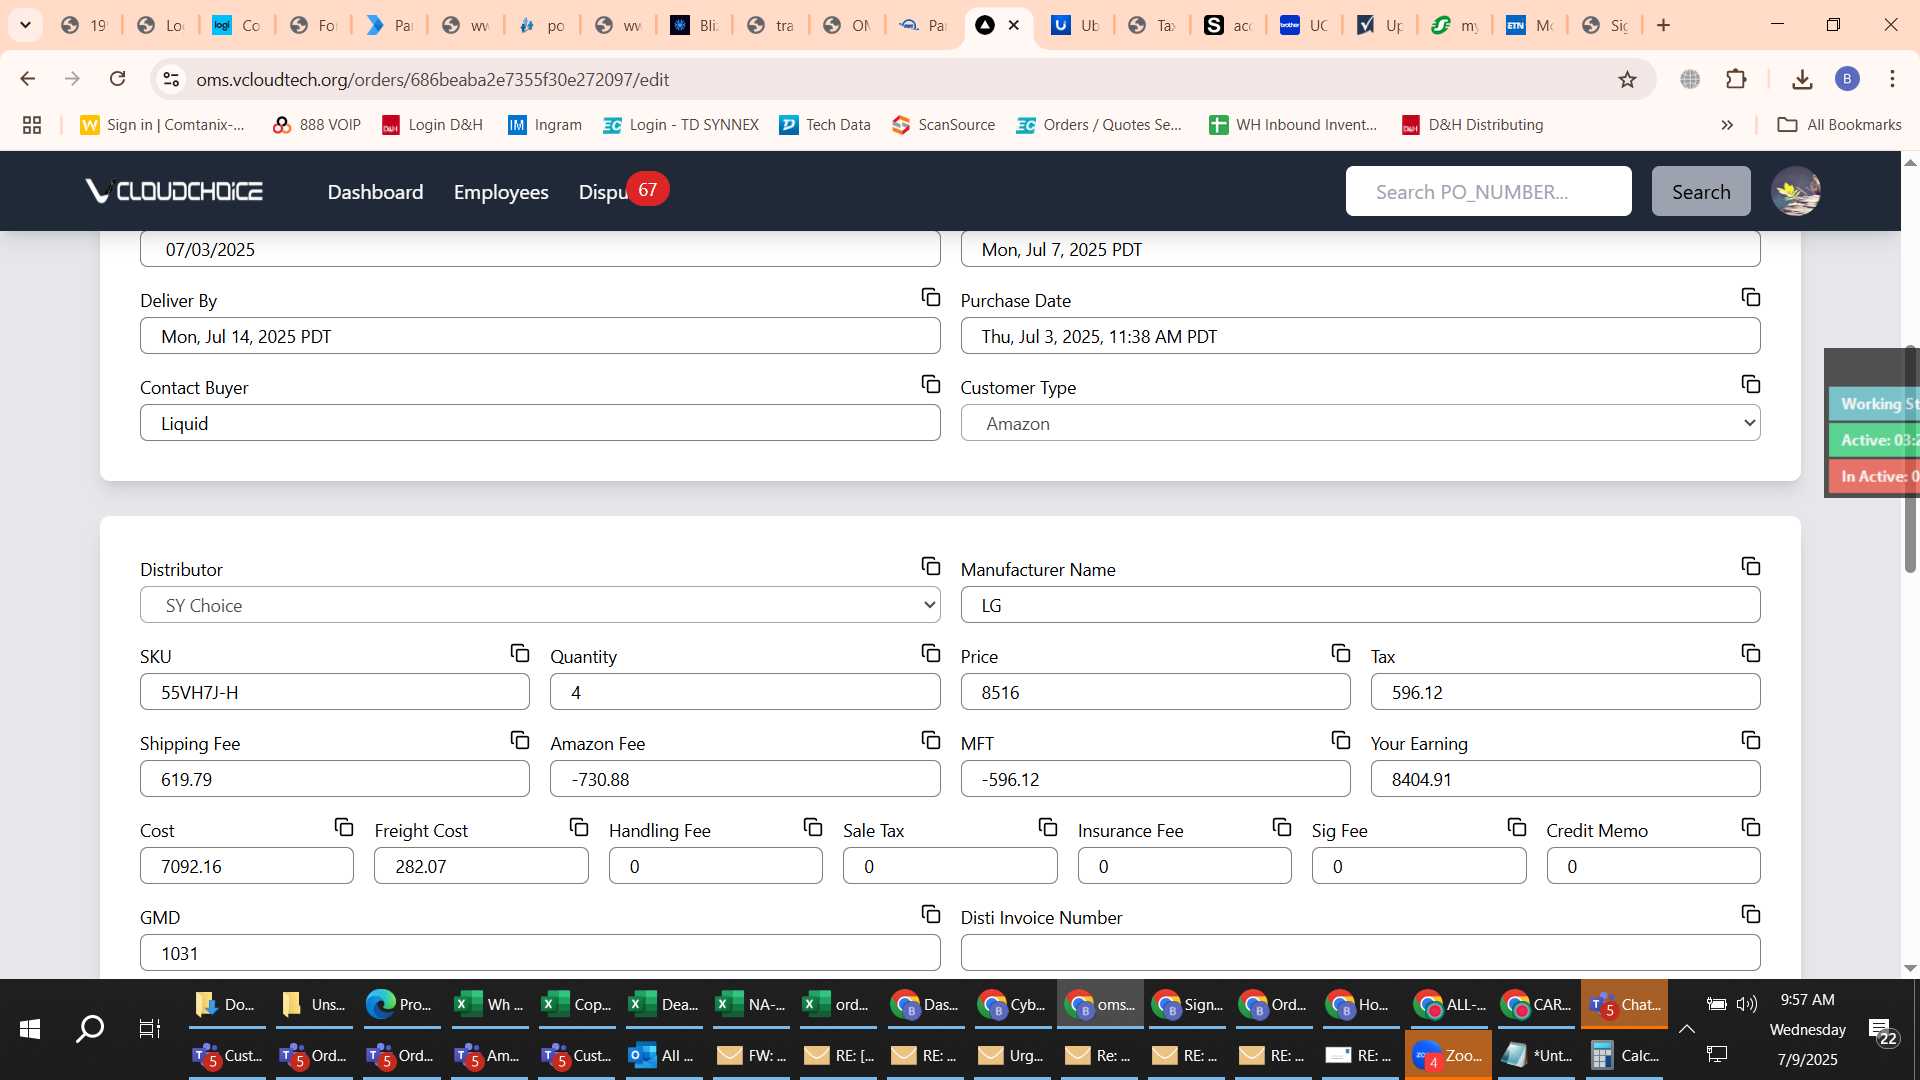1920x1080 pixels.
Task: Click the Disti Invoice Number input
Action: click(x=1360, y=953)
